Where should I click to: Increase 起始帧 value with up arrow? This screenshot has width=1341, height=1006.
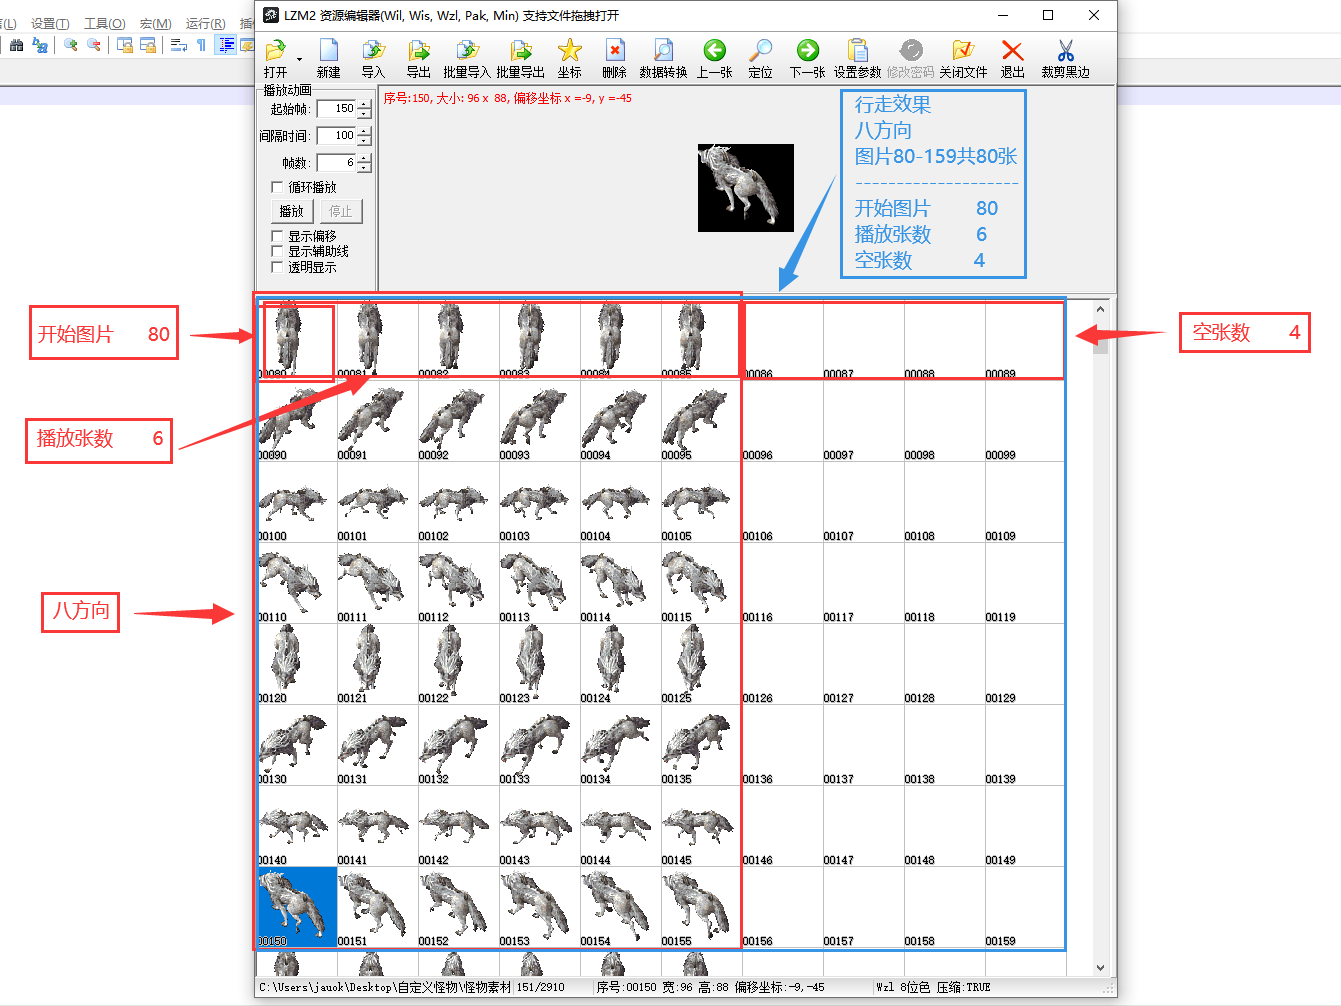(x=364, y=105)
